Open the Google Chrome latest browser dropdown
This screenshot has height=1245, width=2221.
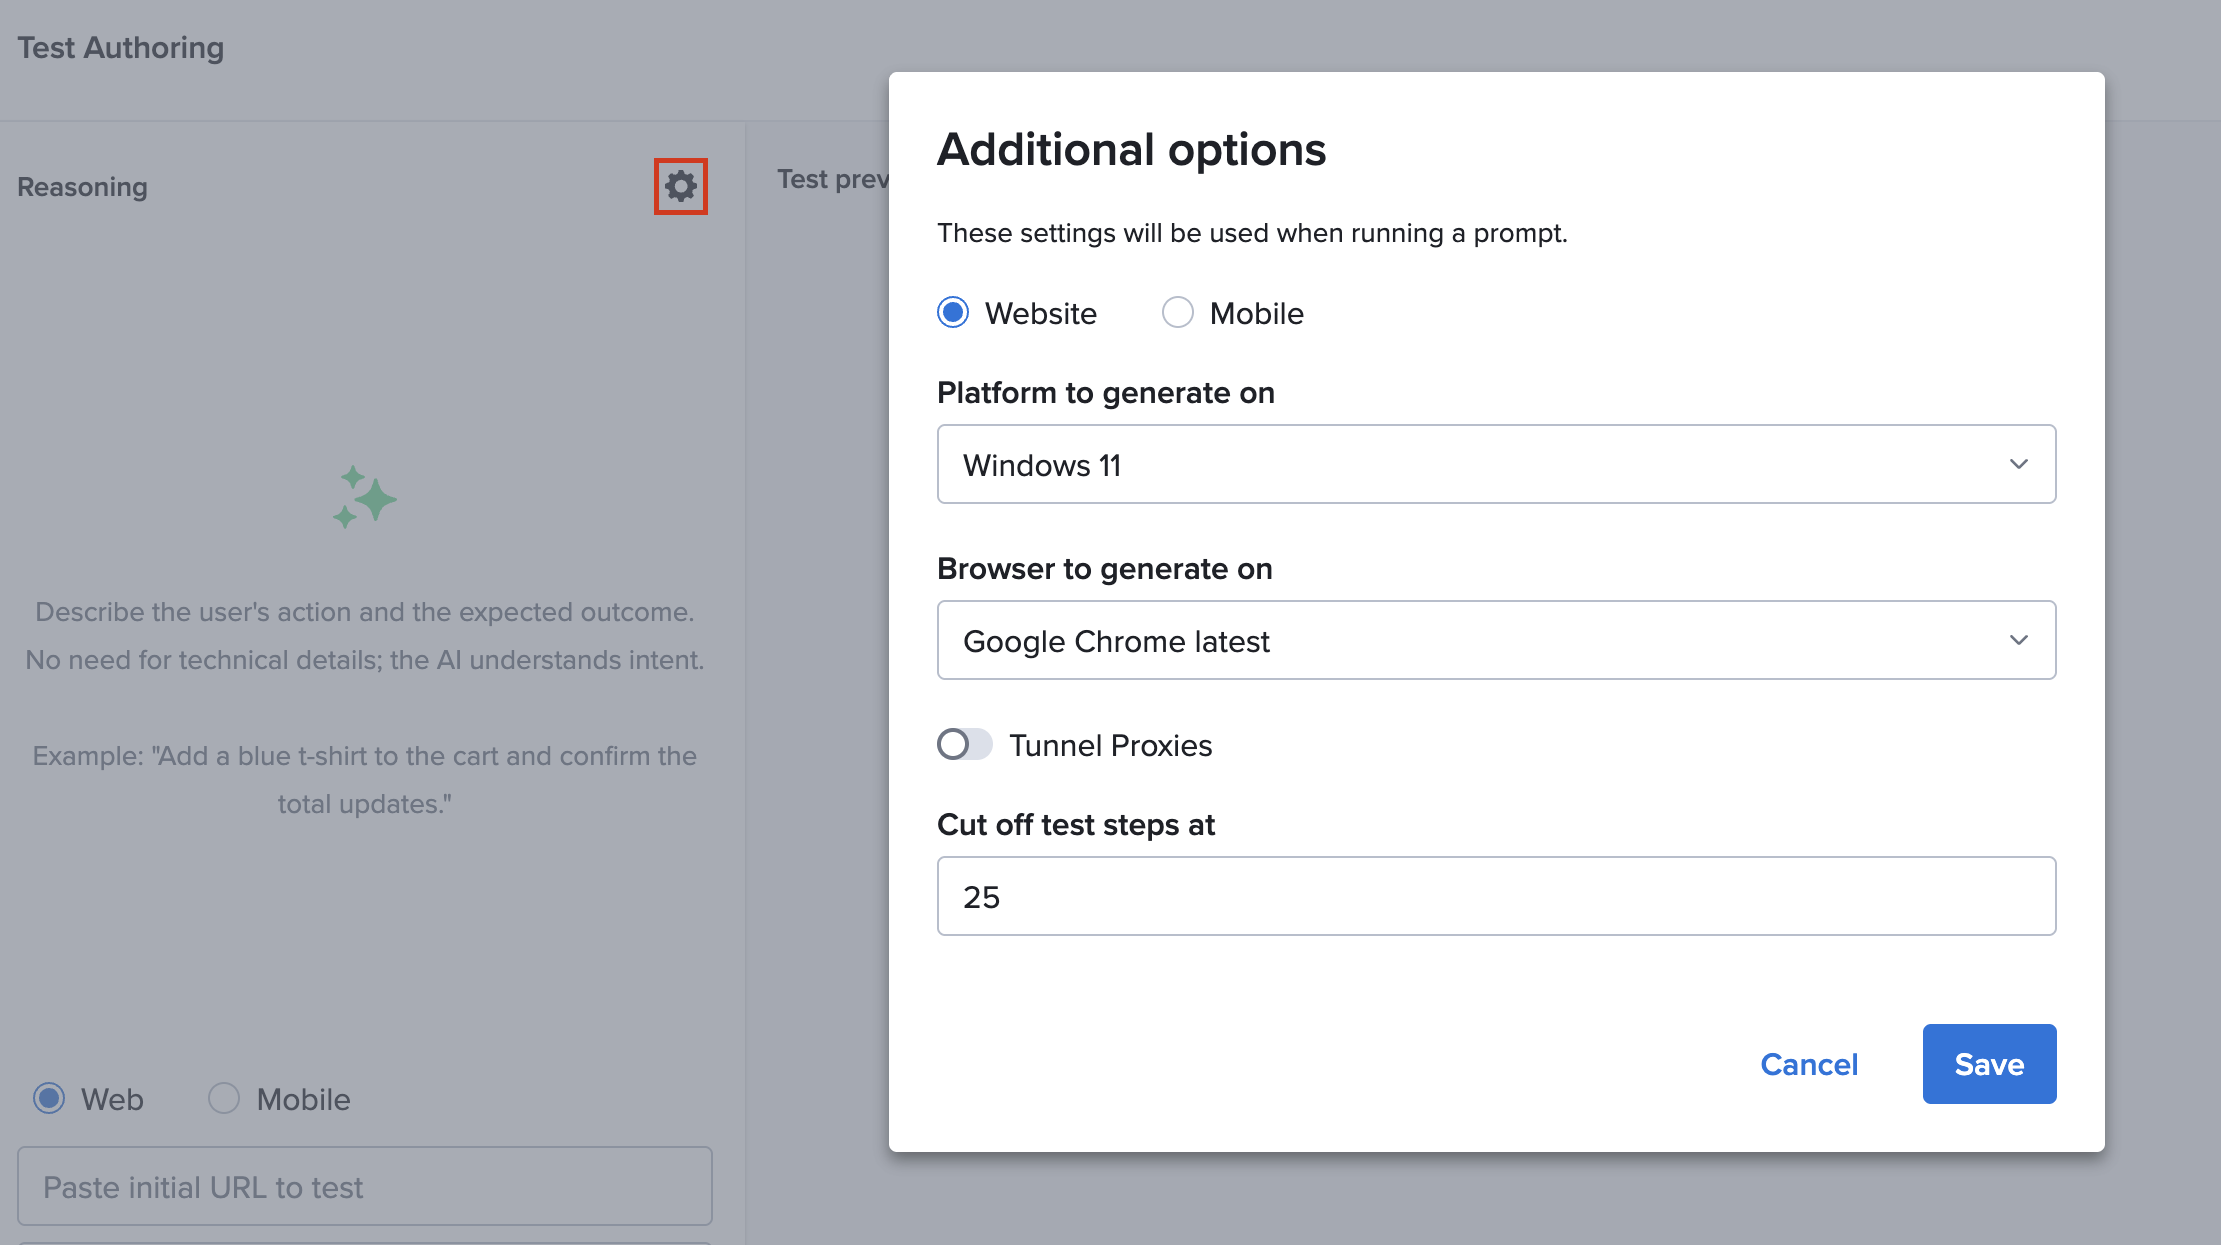click(x=1495, y=640)
